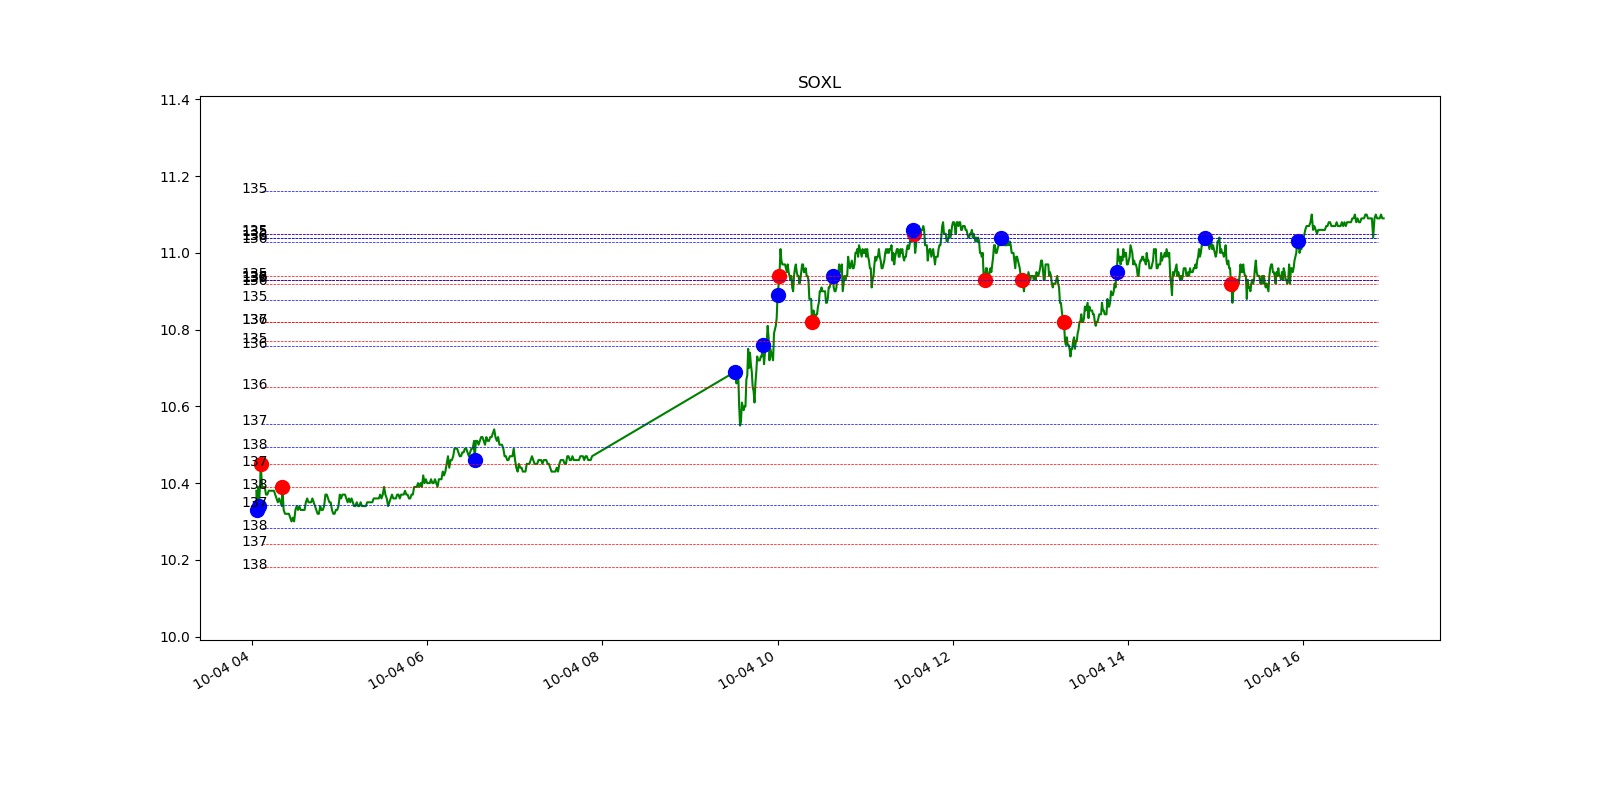Viewport: 1600px width, 800px height.
Task: Select the red marker at 10.93 near 12:45
Action: coord(1022,280)
